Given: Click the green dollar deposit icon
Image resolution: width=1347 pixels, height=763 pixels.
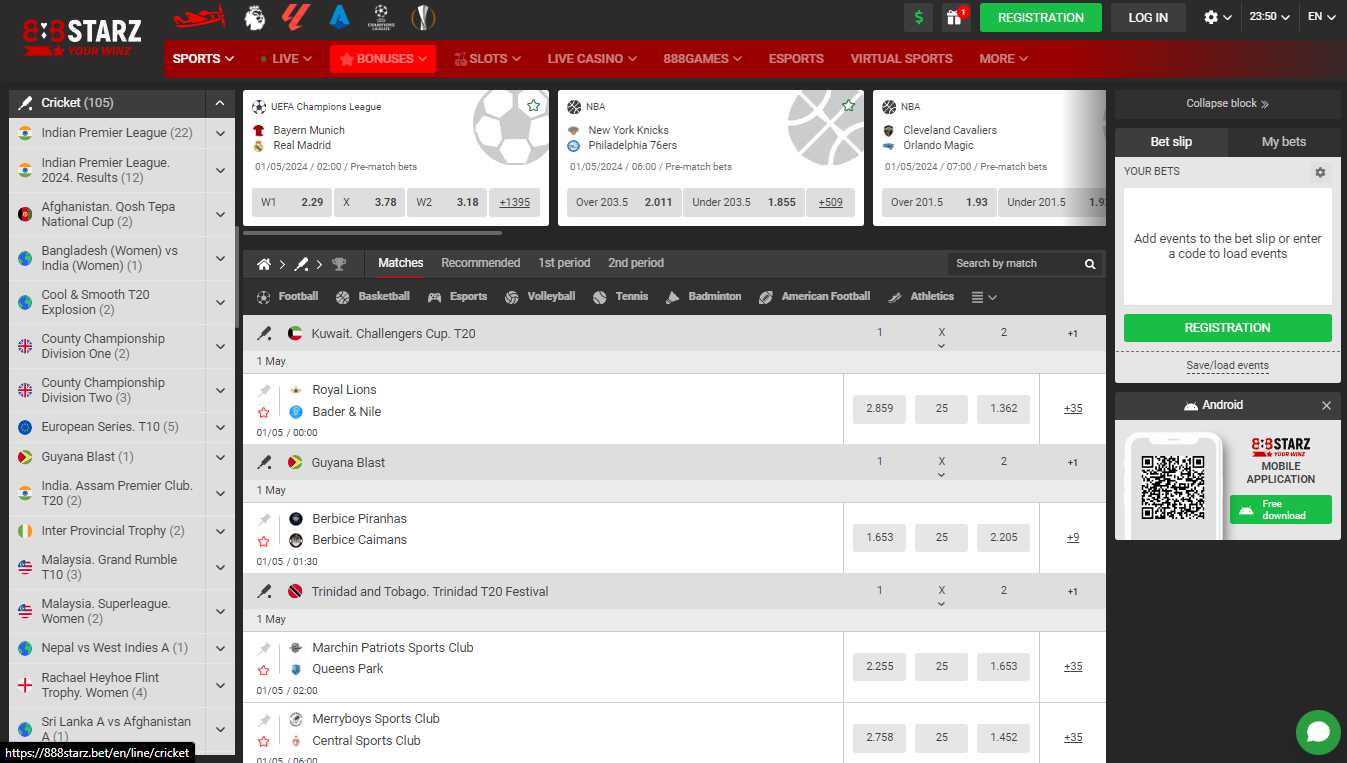Looking at the screenshot, I should click(x=918, y=17).
